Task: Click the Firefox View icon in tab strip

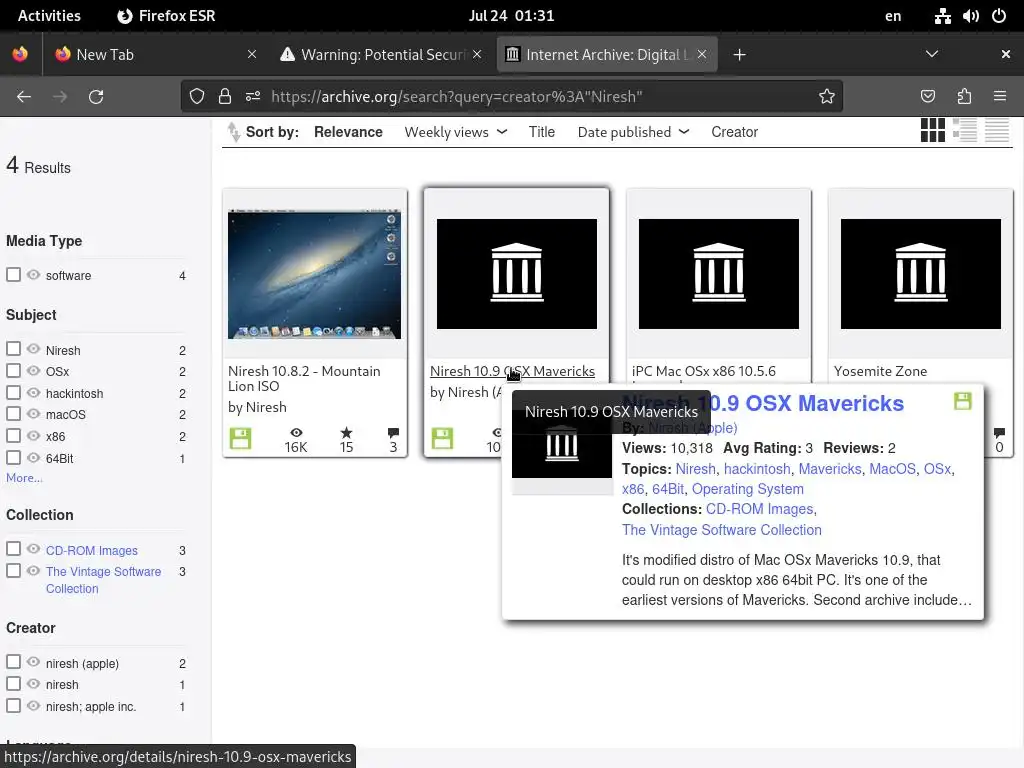Action: pos(20,54)
